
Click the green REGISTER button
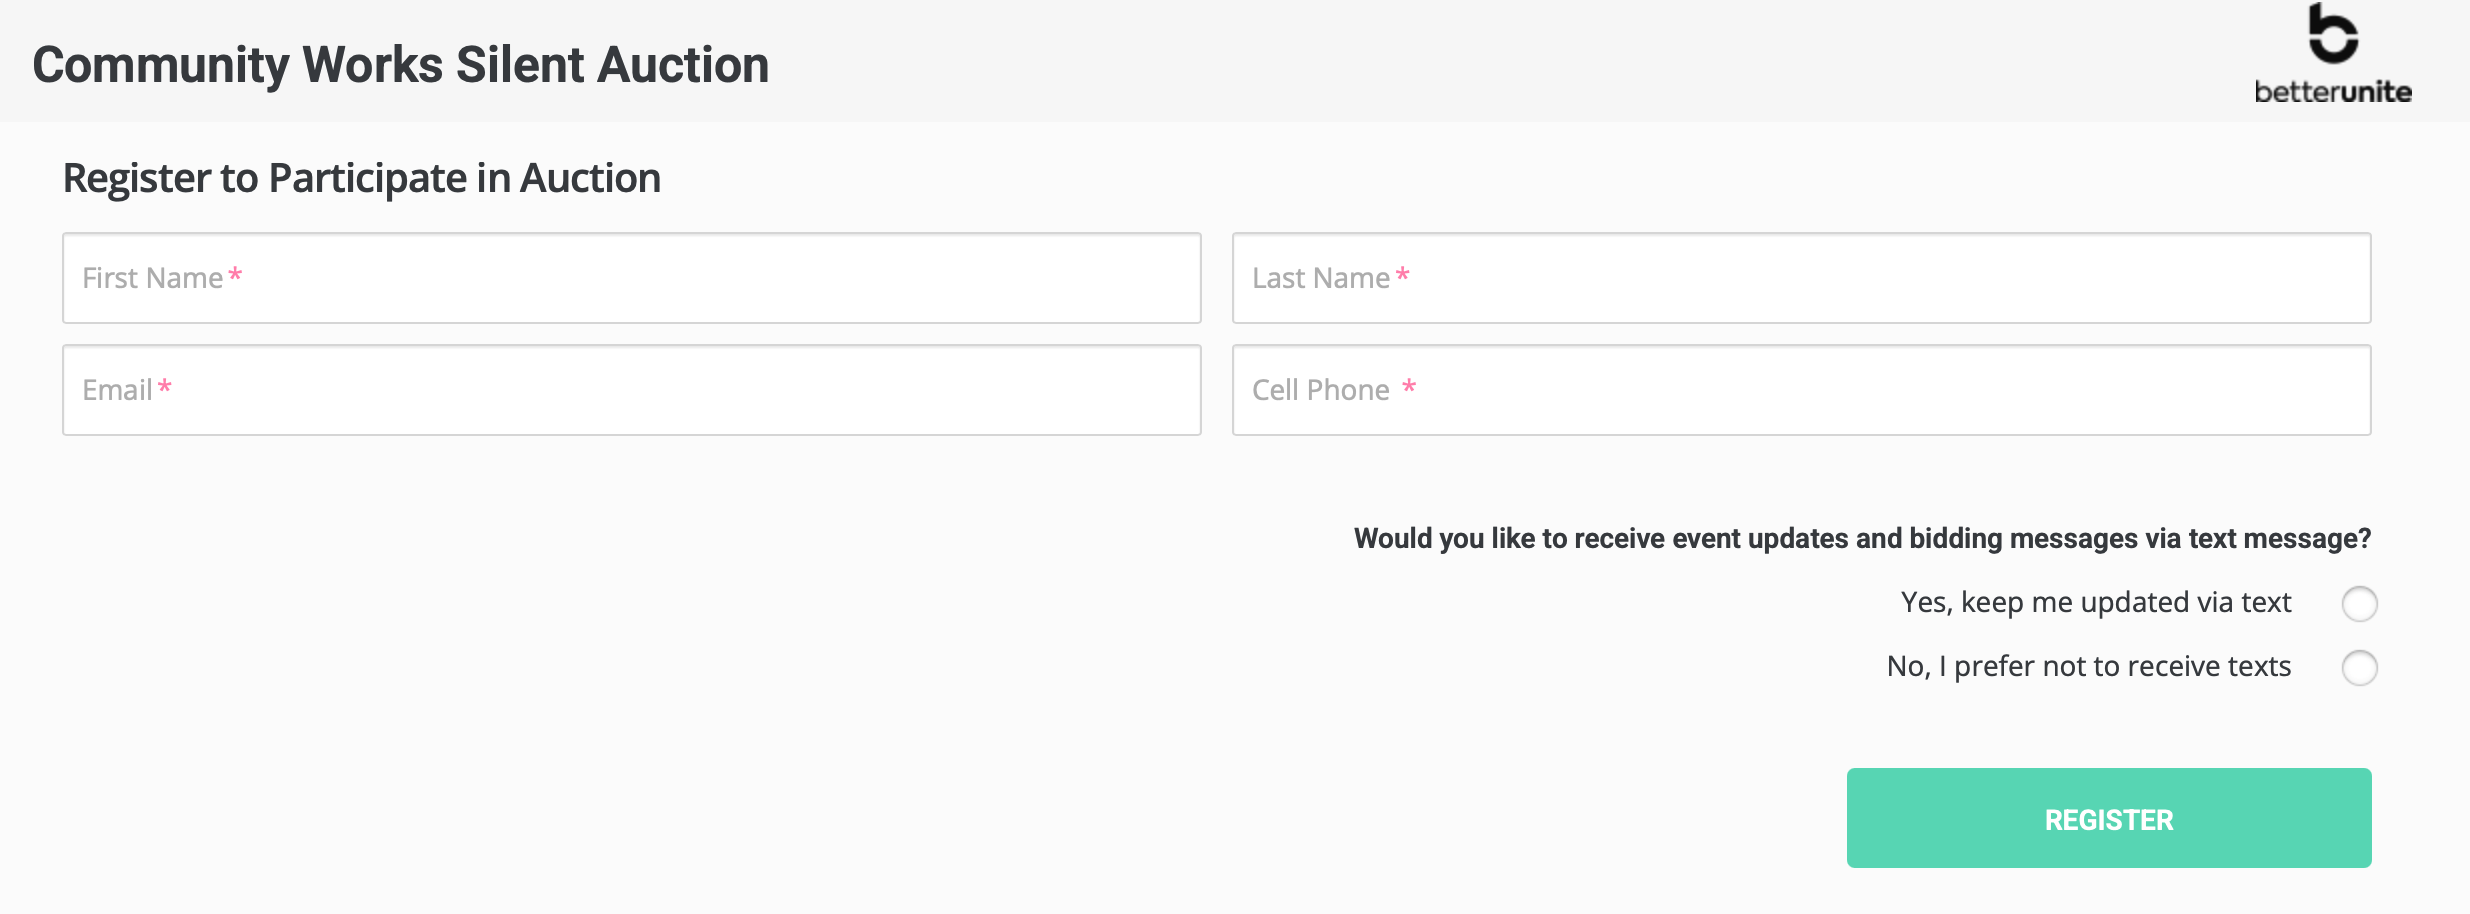click(2109, 818)
